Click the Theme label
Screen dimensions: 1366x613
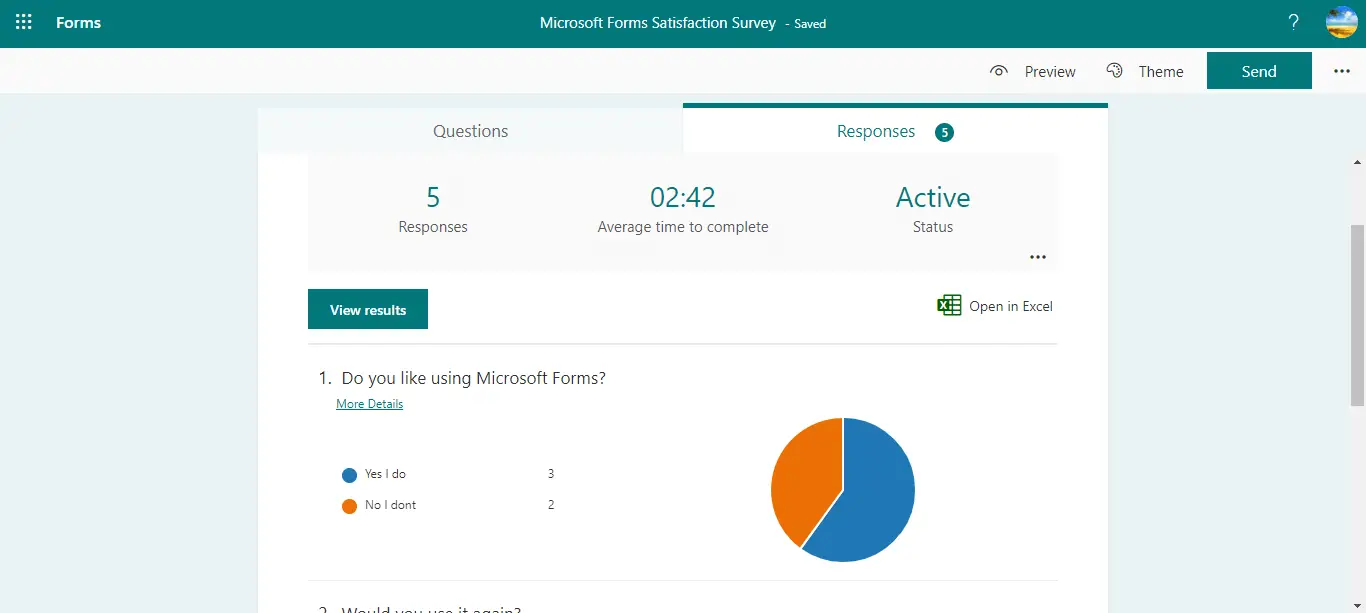click(x=1161, y=72)
